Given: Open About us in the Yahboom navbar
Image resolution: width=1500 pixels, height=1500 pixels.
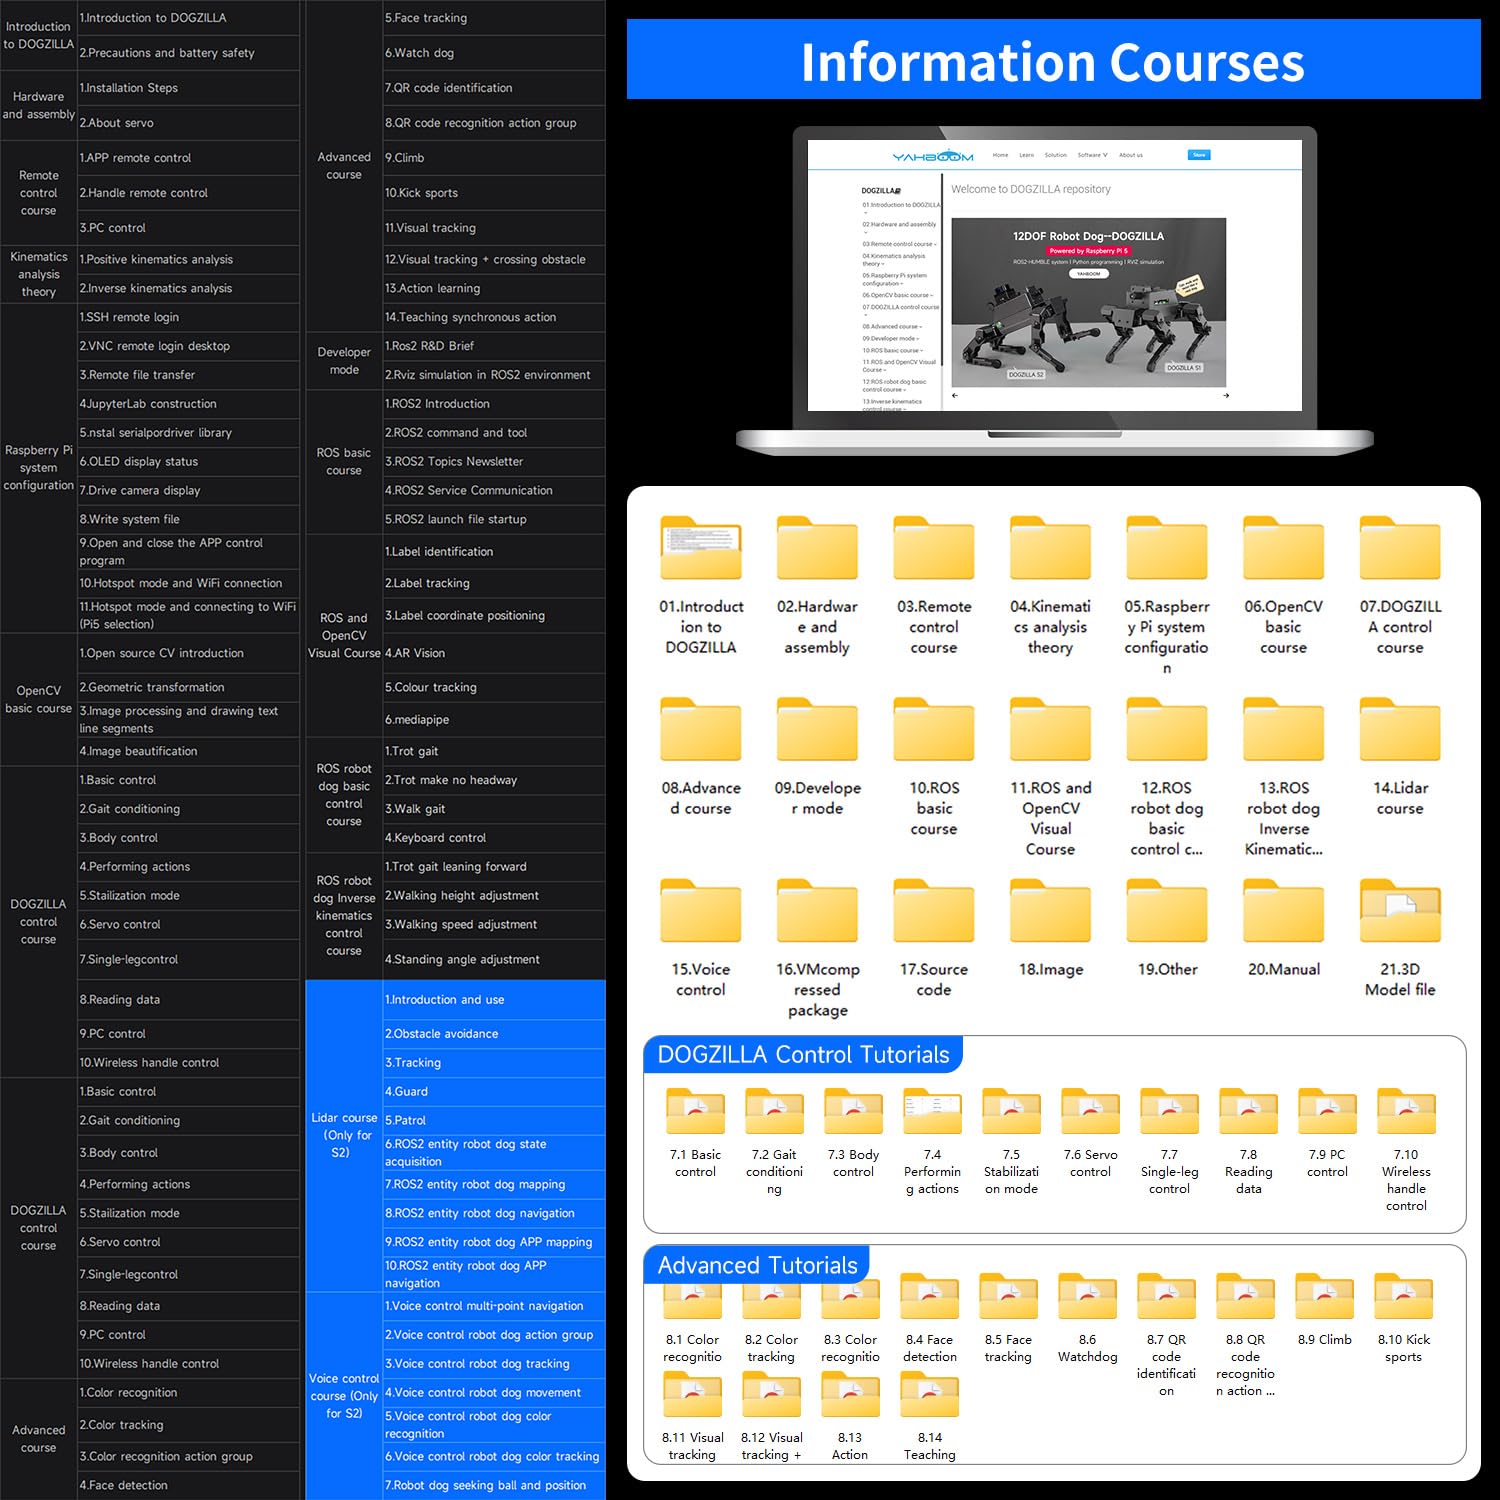Looking at the screenshot, I should tap(1131, 155).
